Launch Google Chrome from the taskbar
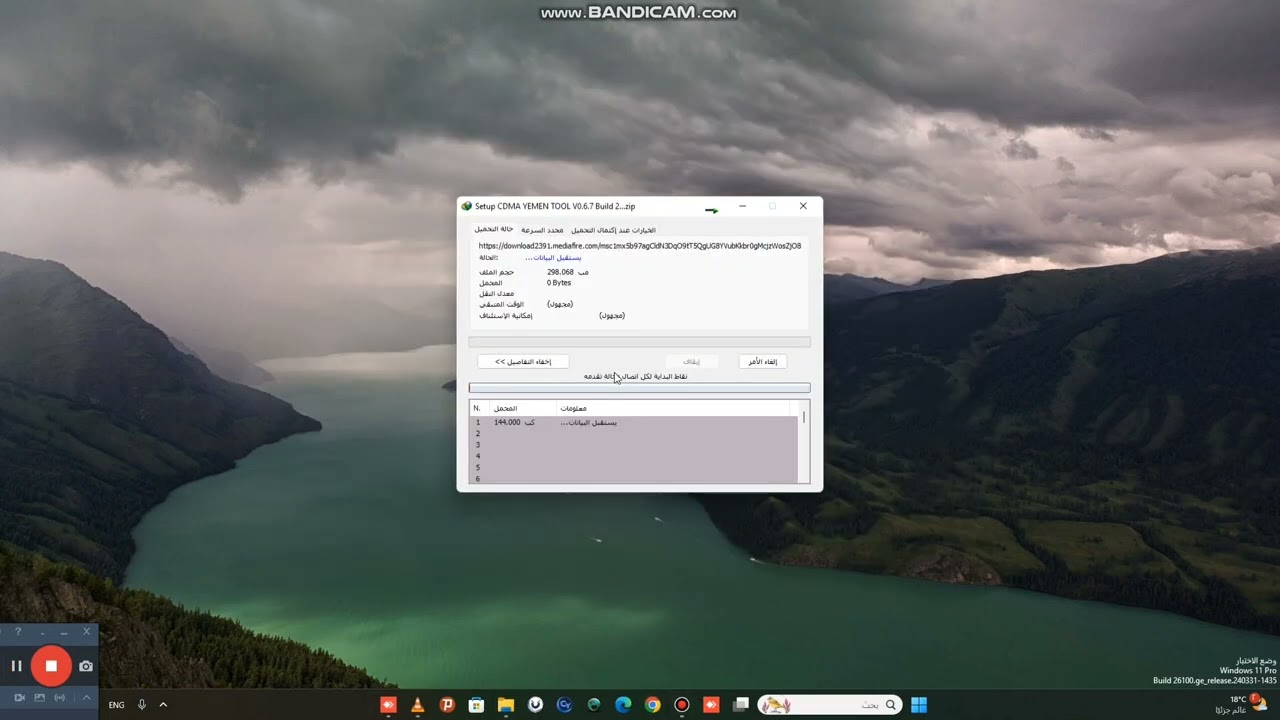Image resolution: width=1280 pixels, height=720 pixels. [652, 705]
